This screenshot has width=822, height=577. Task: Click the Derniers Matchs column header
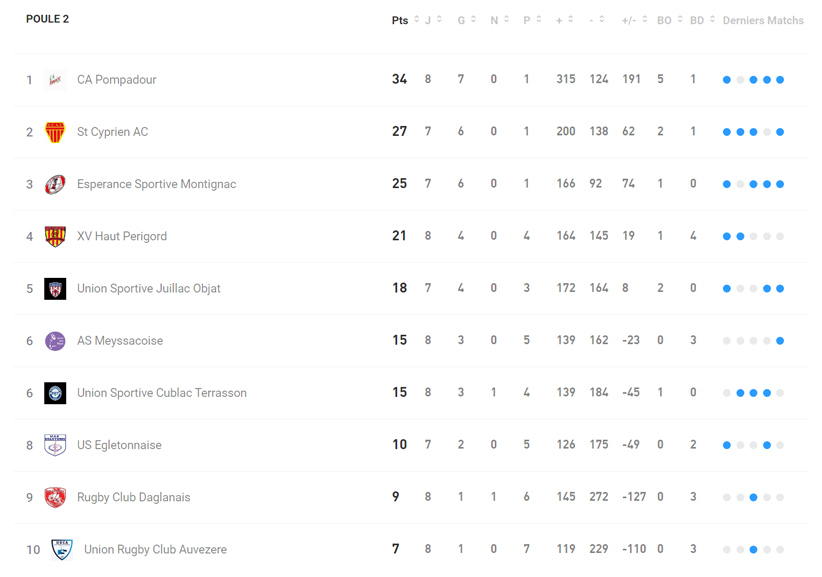coord(762,20)
